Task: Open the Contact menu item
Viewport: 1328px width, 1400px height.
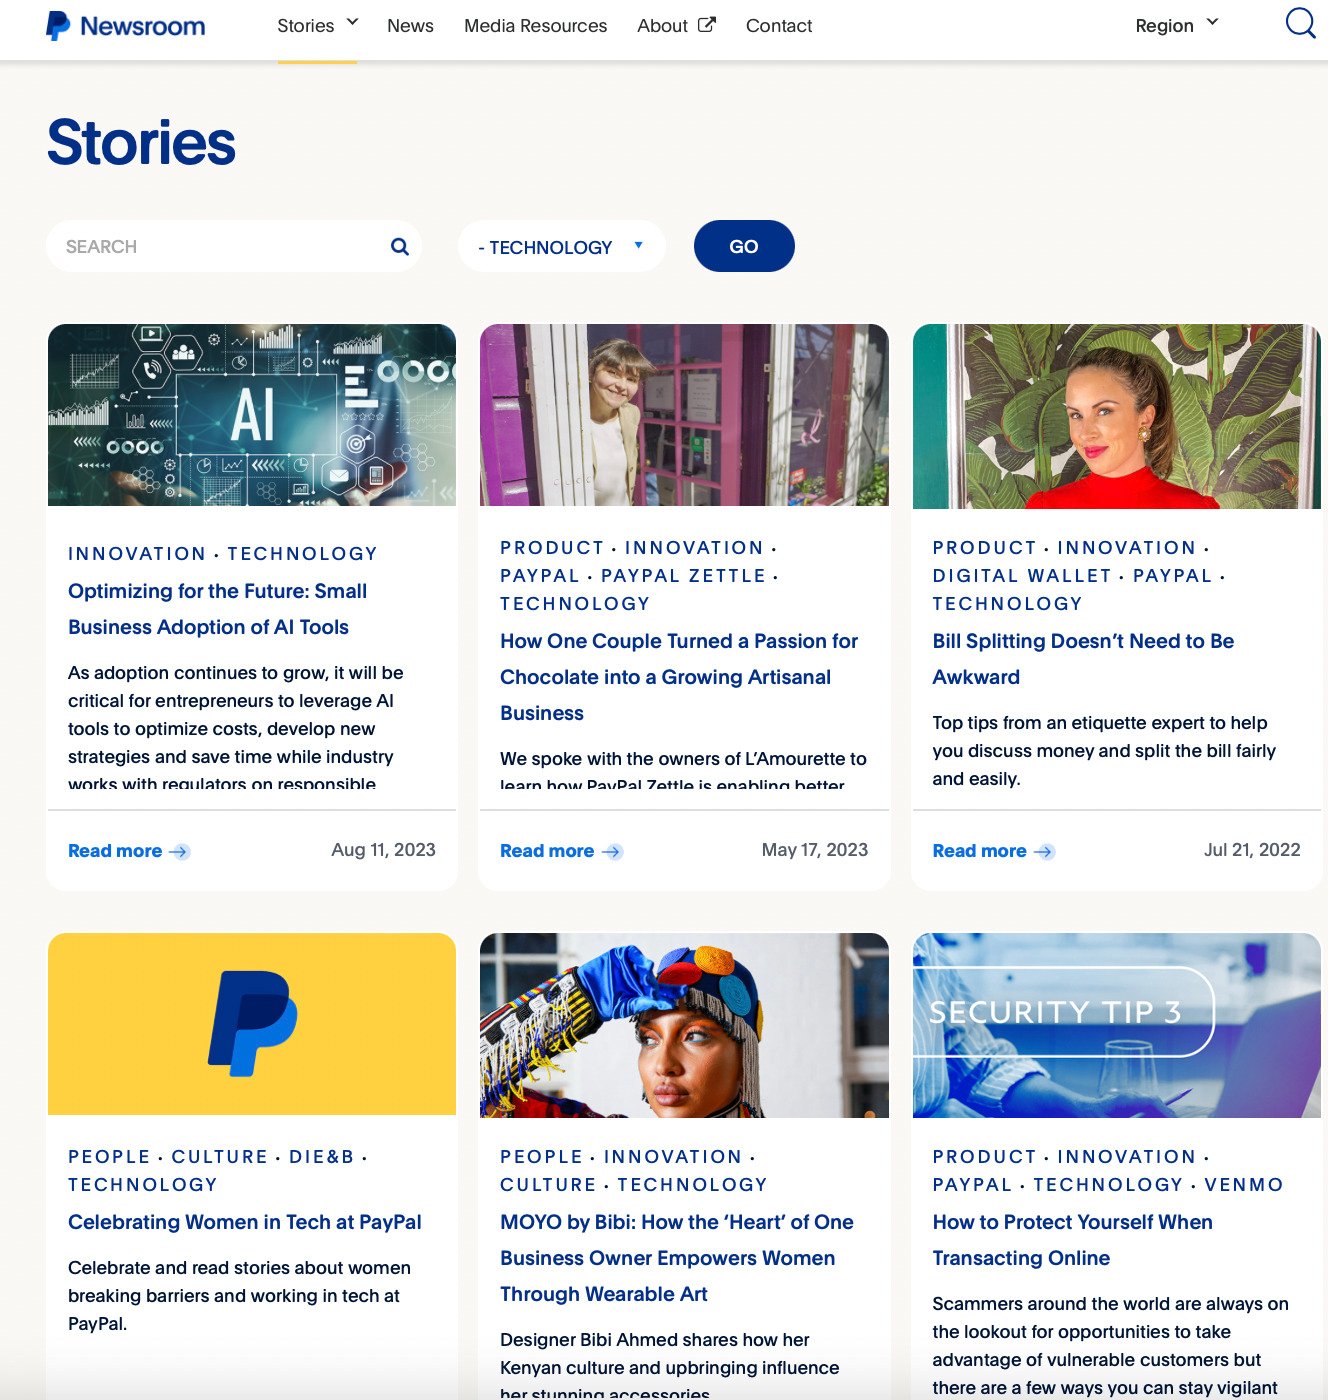Action: coord(779,26)
